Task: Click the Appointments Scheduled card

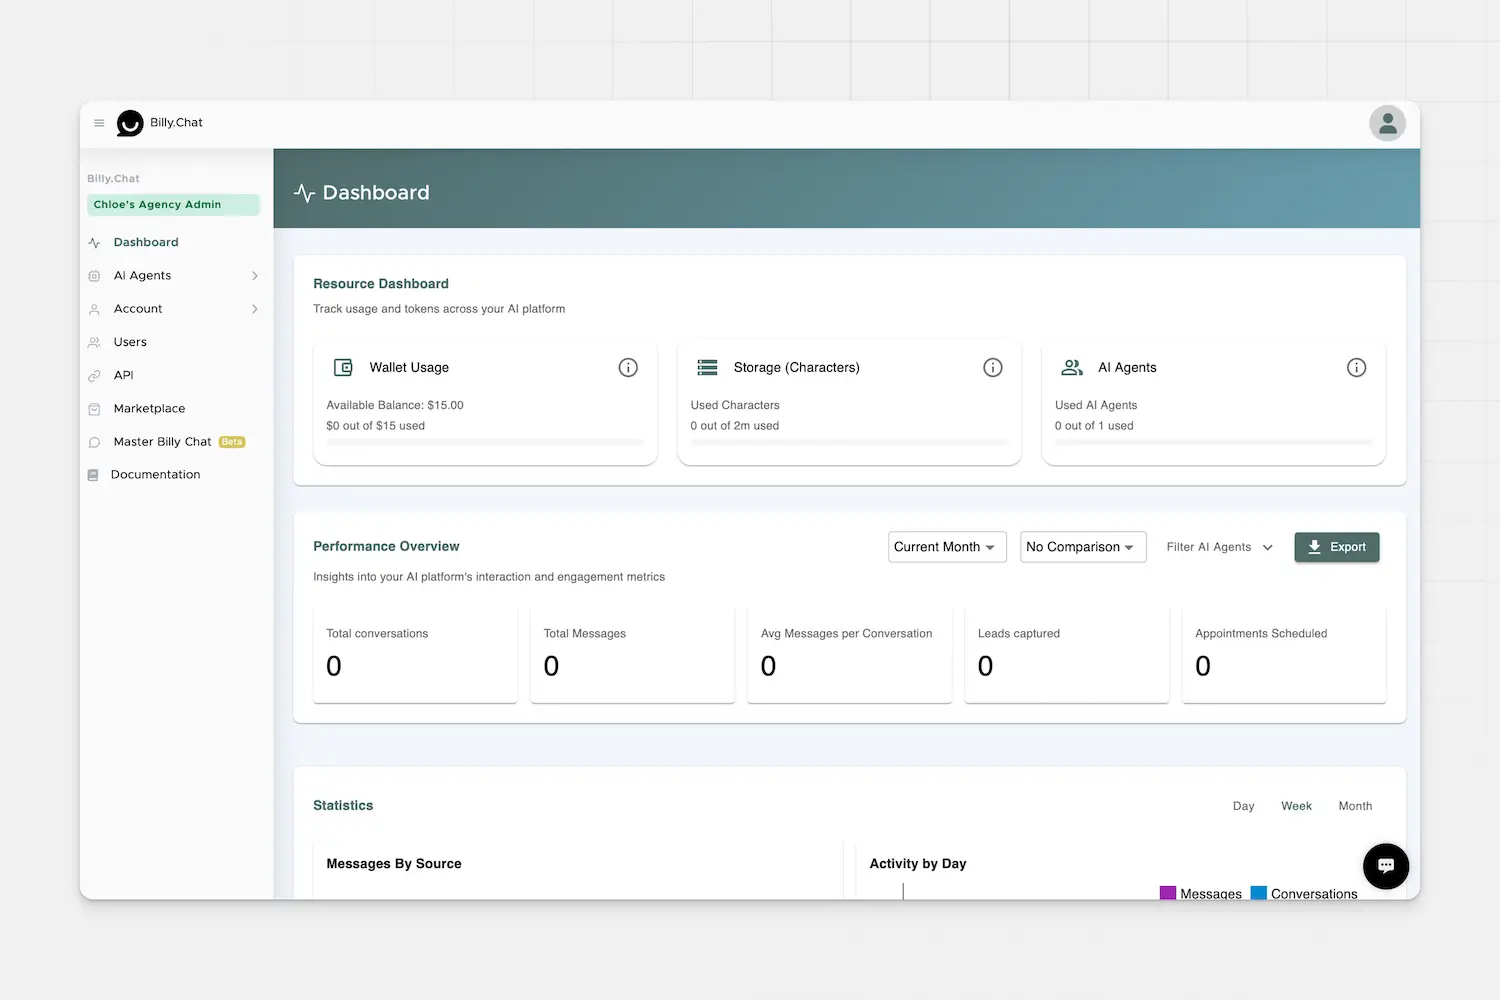Action: pyautogui.click(x=1283, y=655)
